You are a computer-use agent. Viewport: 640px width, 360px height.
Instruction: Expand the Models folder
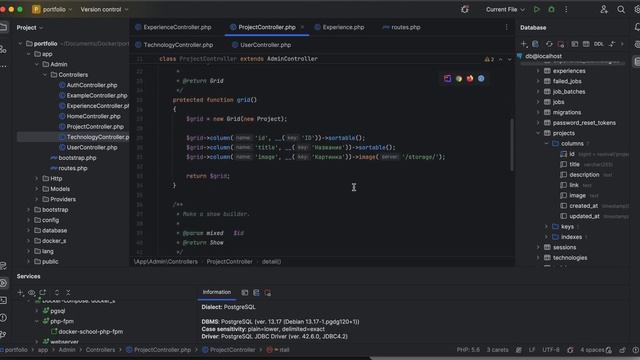(37, 189)
